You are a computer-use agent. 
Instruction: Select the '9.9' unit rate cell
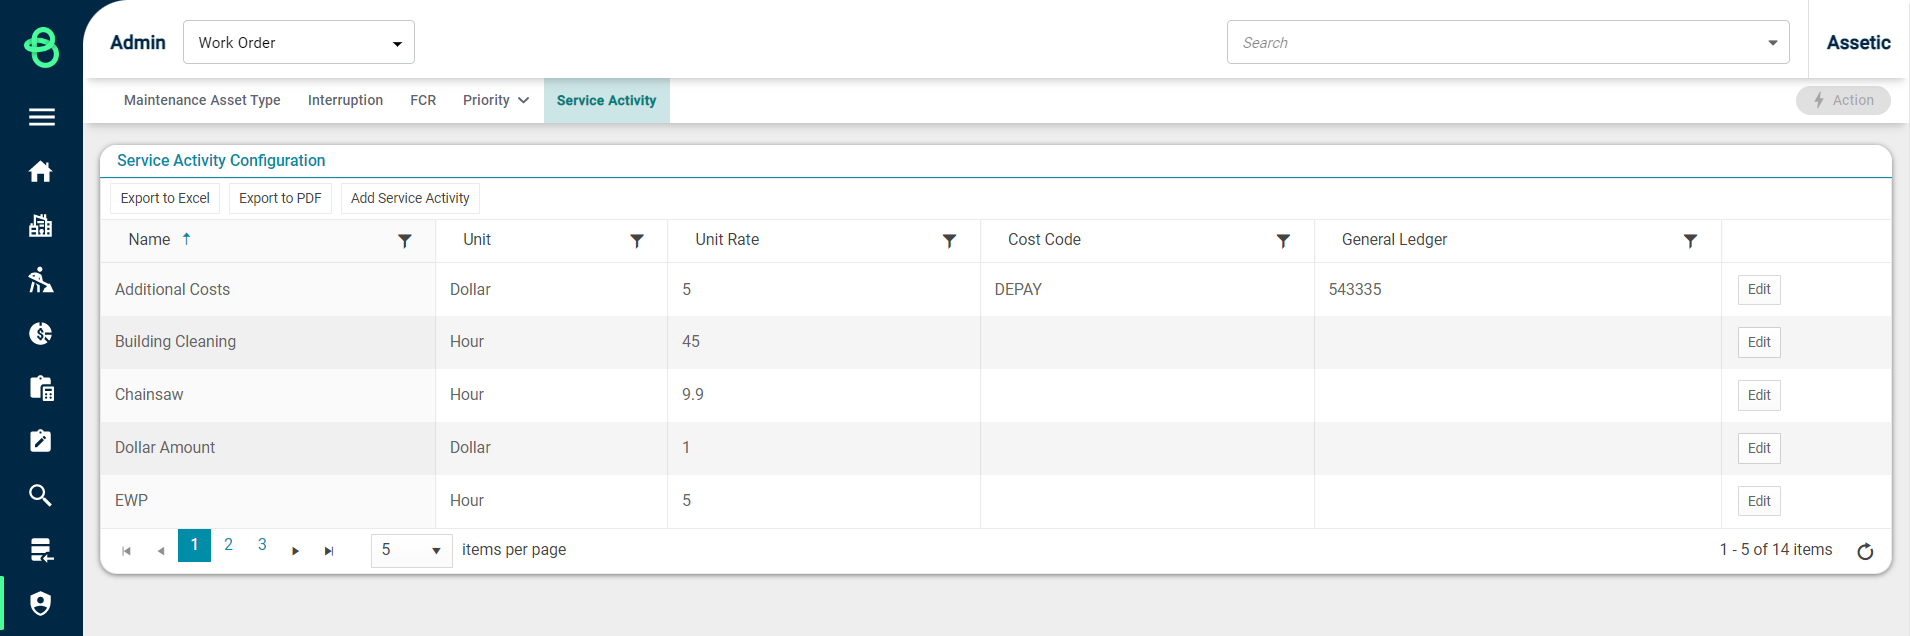(x=824, y=395)
